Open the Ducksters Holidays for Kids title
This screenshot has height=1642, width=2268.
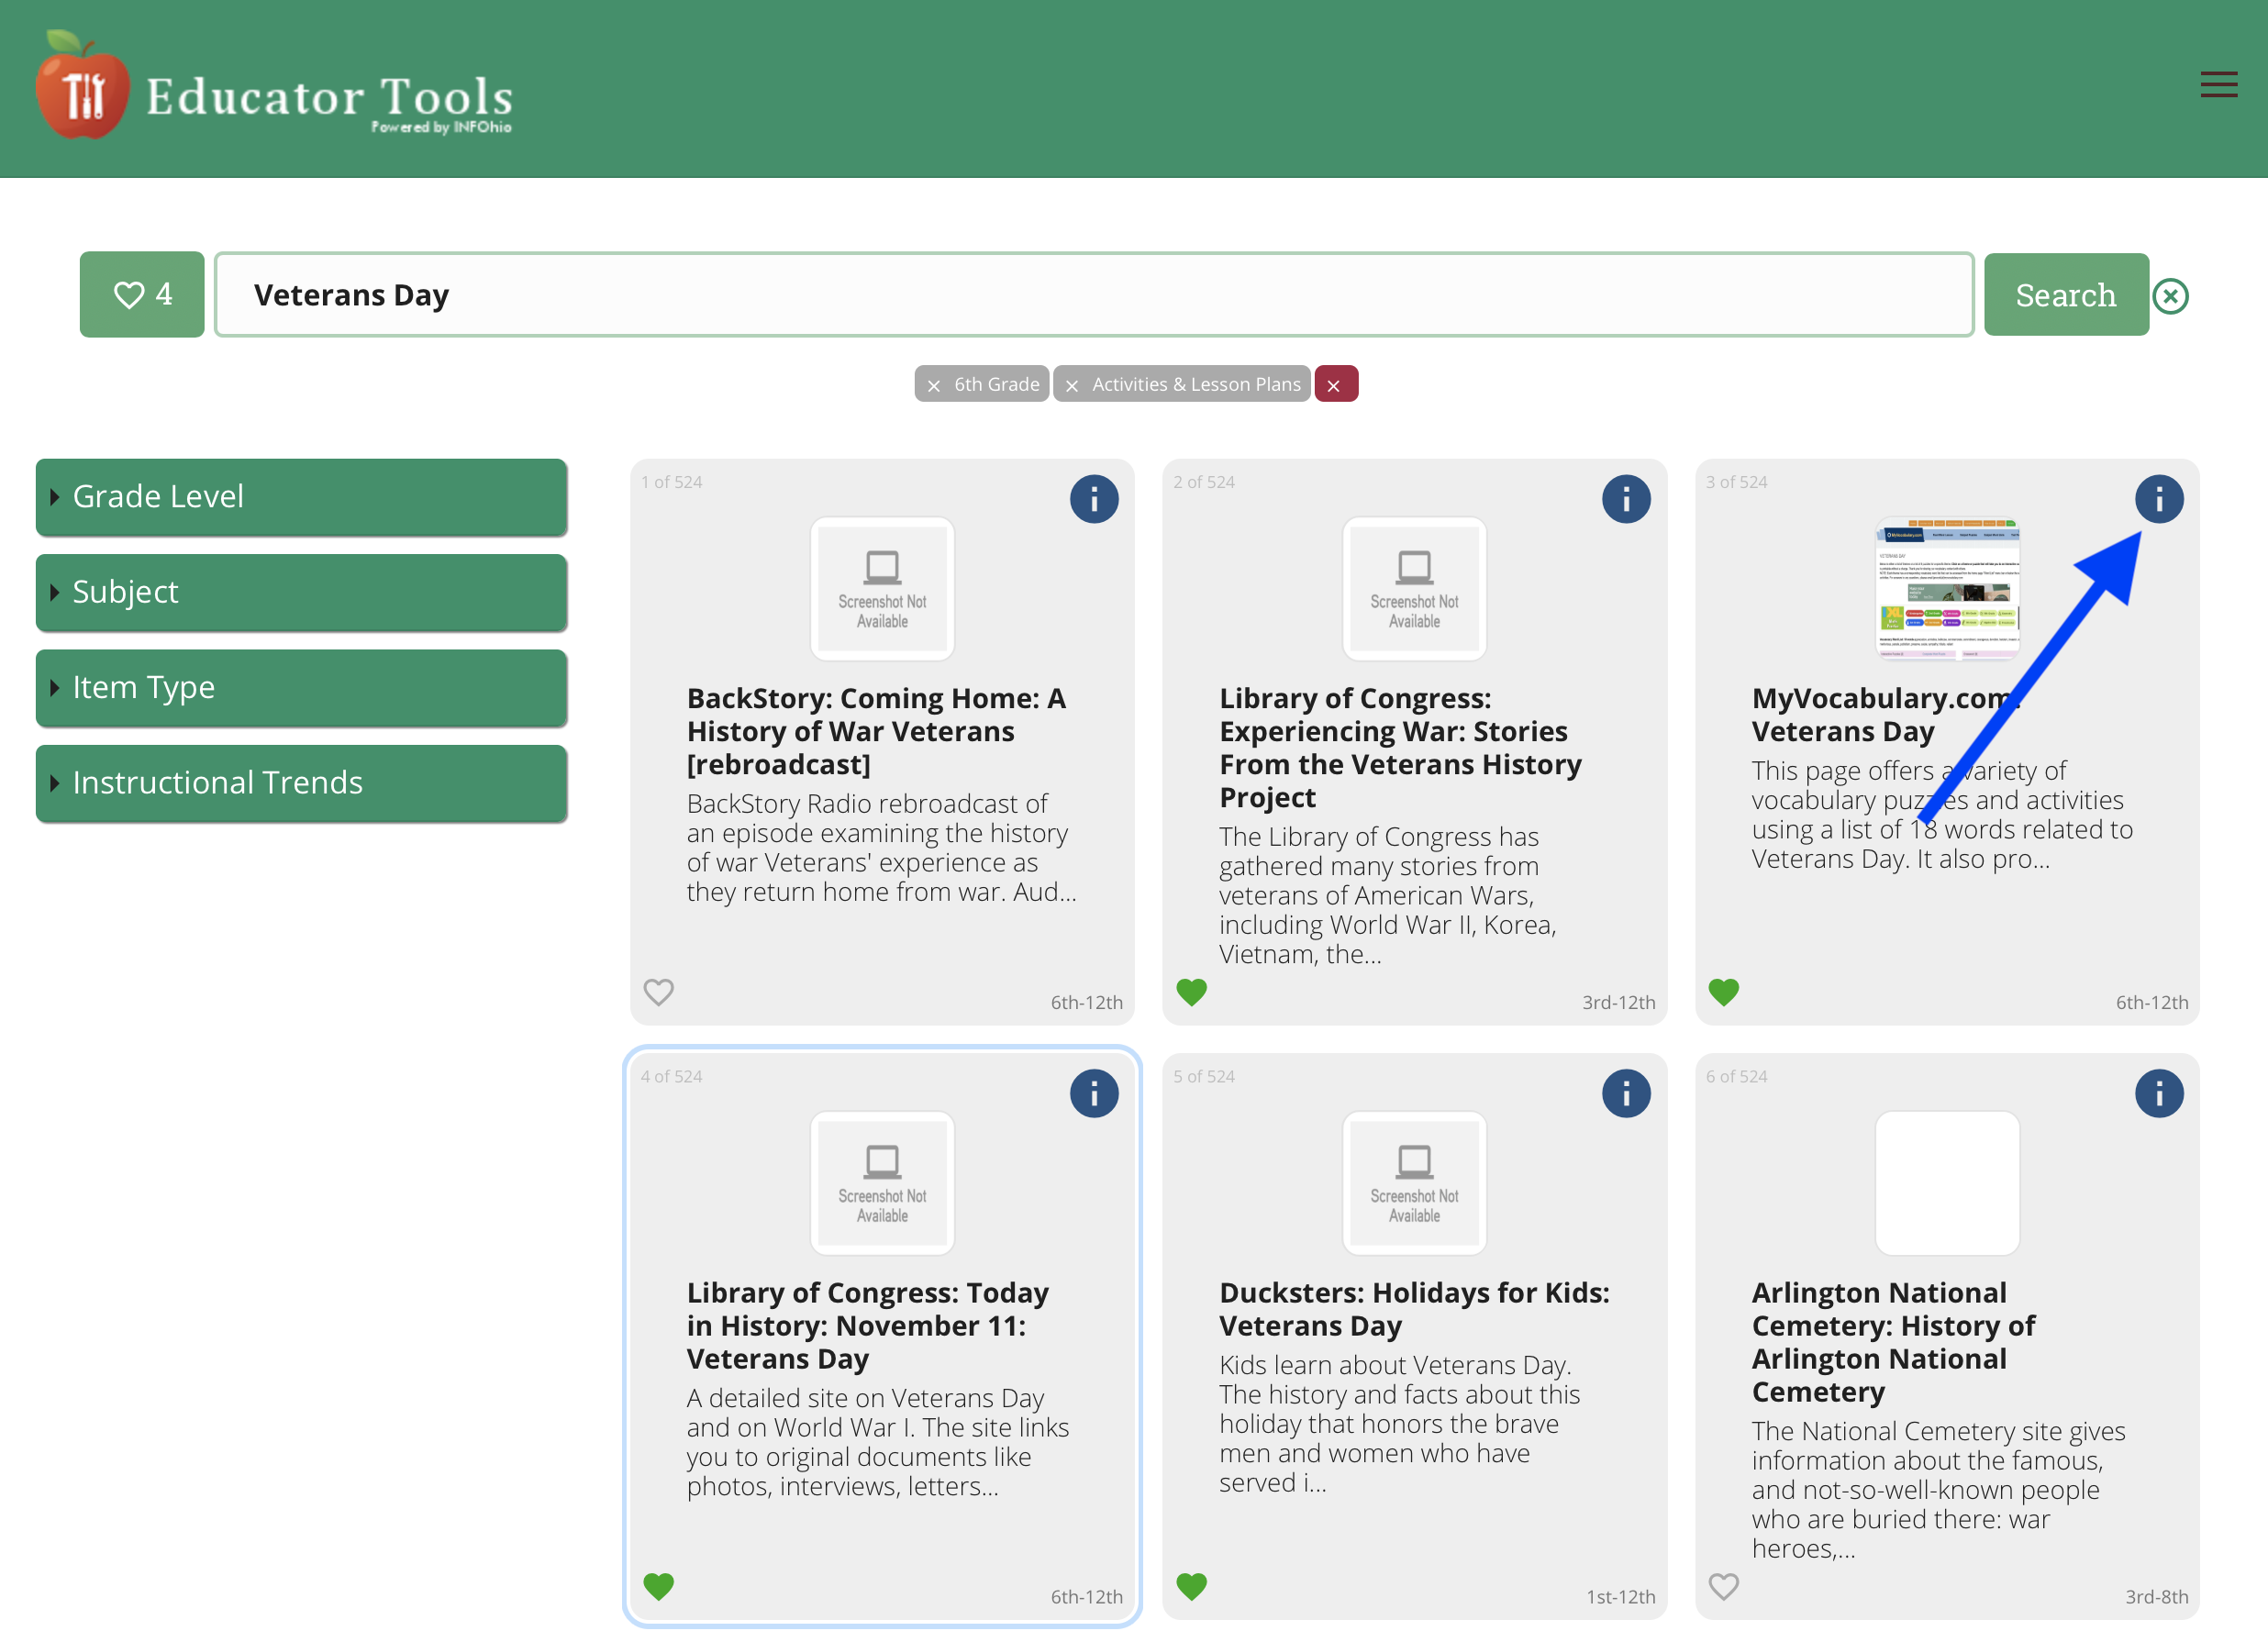pos(1414,1309)
